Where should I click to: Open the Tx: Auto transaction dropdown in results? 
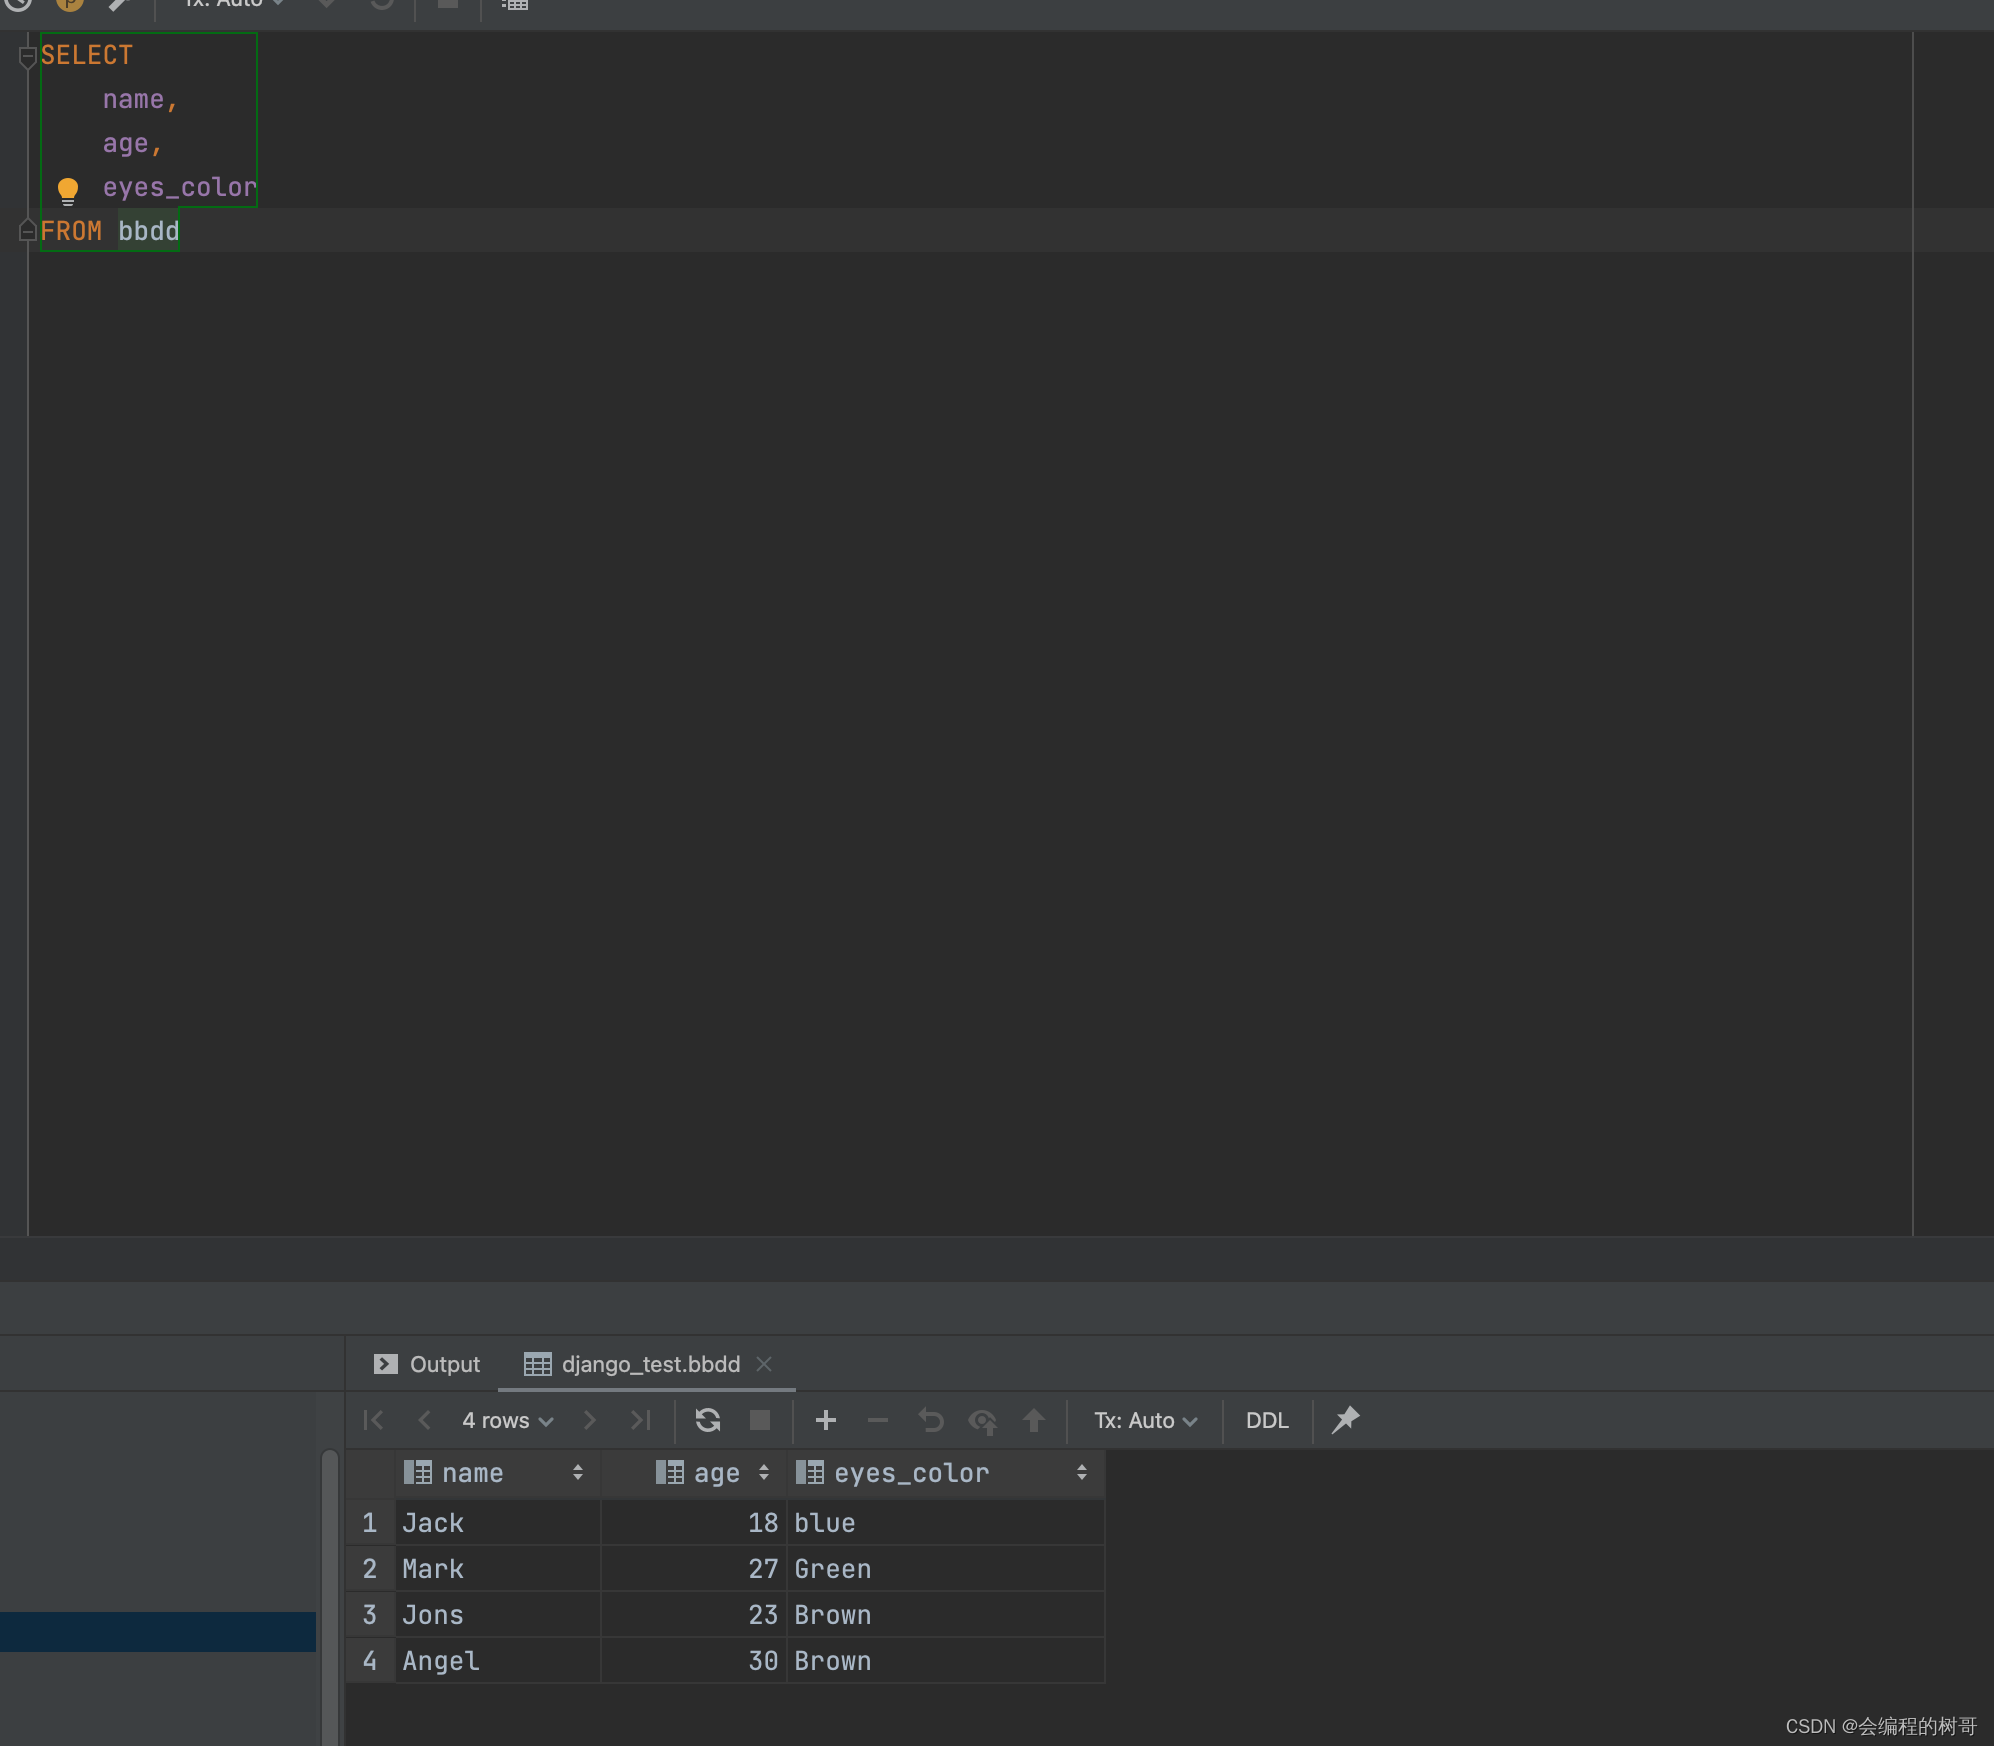1145,1420
